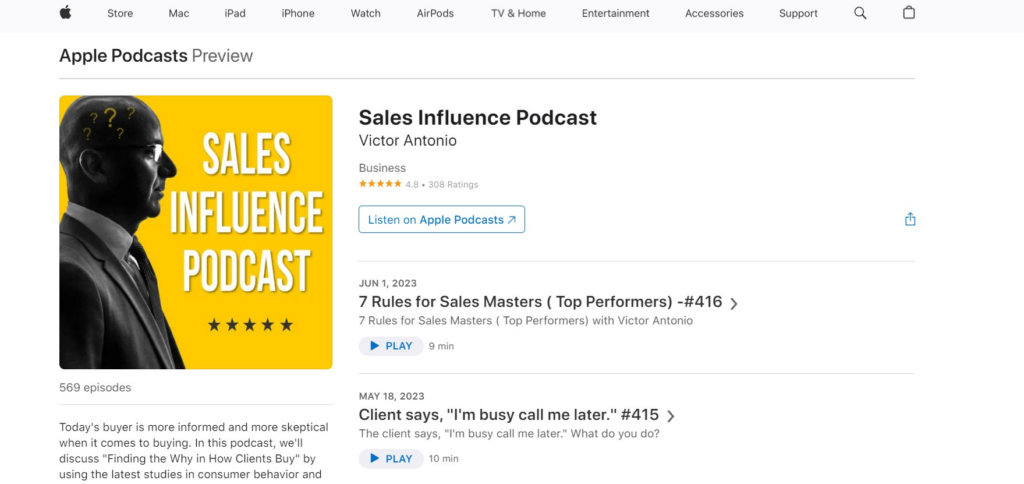Image resolution: width=1024 pixels, height=484 pixels.
Task: Click the 308 Ratings text
Action: [453, 185]
